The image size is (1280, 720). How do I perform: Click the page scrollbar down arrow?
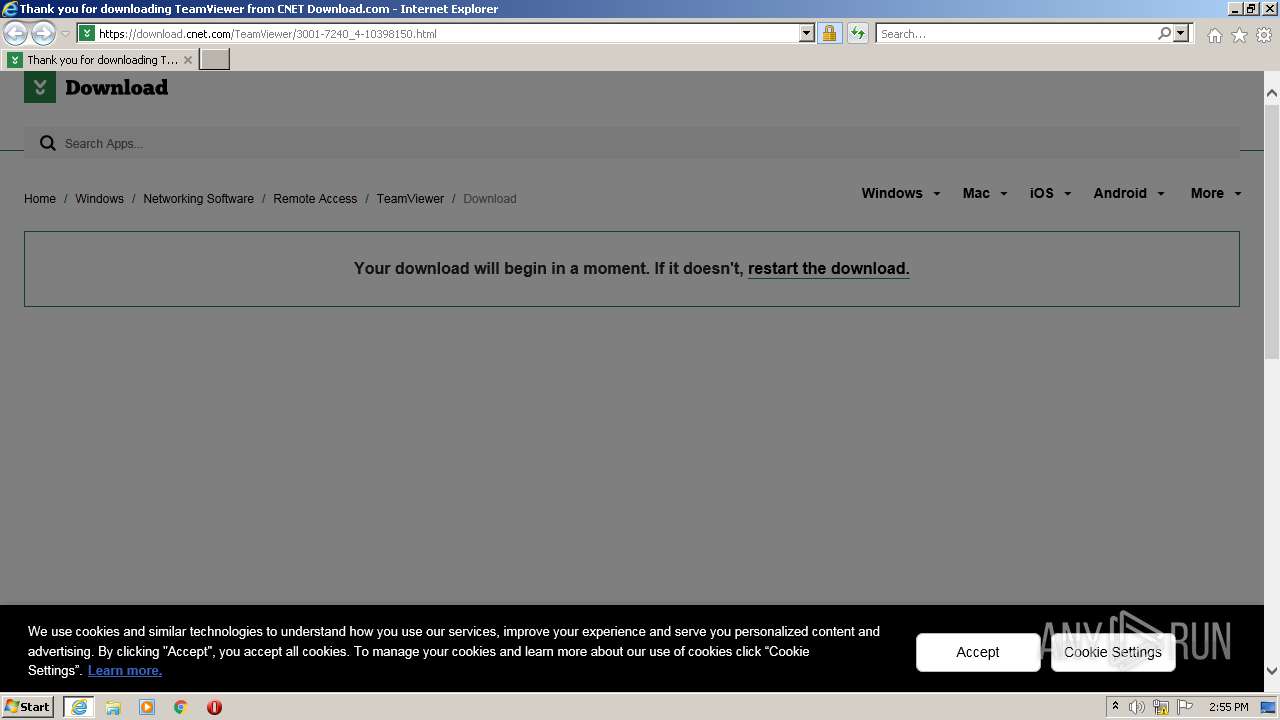point(1272,671)
